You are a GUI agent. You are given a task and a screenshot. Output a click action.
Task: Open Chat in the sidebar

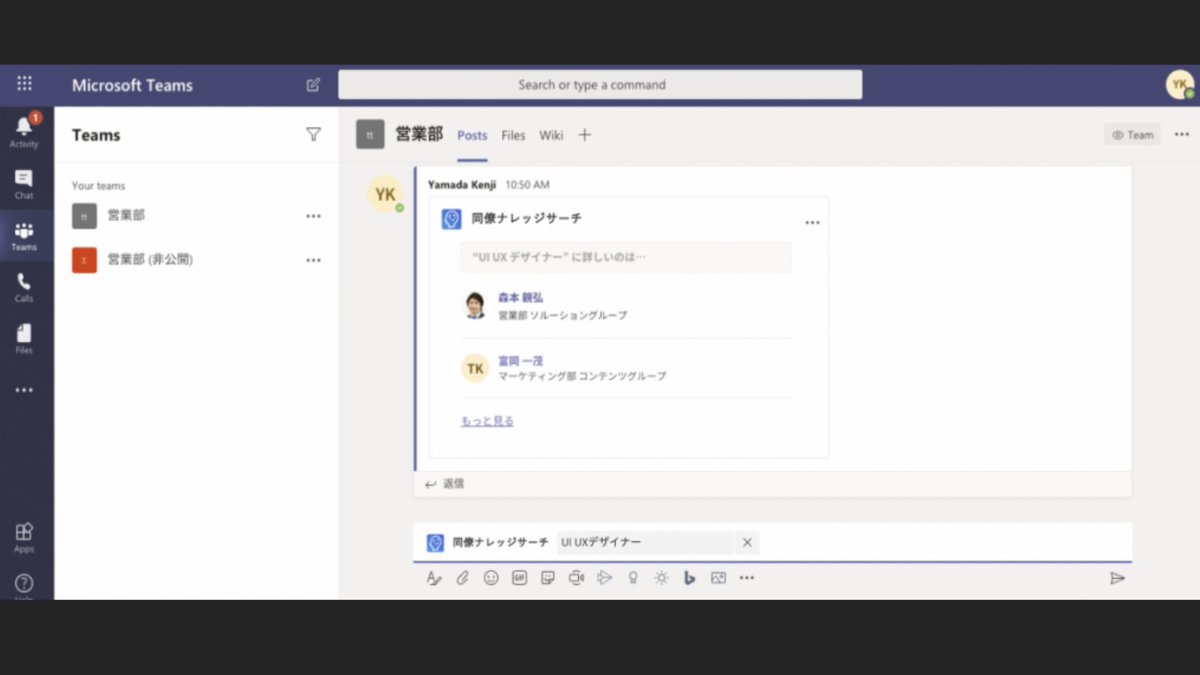(24, 183)
